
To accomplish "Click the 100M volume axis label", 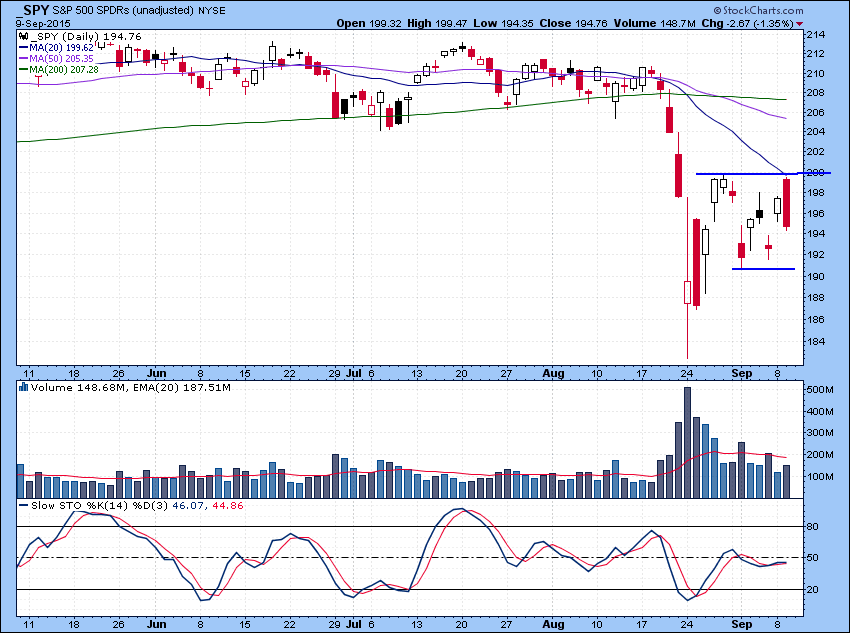I will 820,476.
